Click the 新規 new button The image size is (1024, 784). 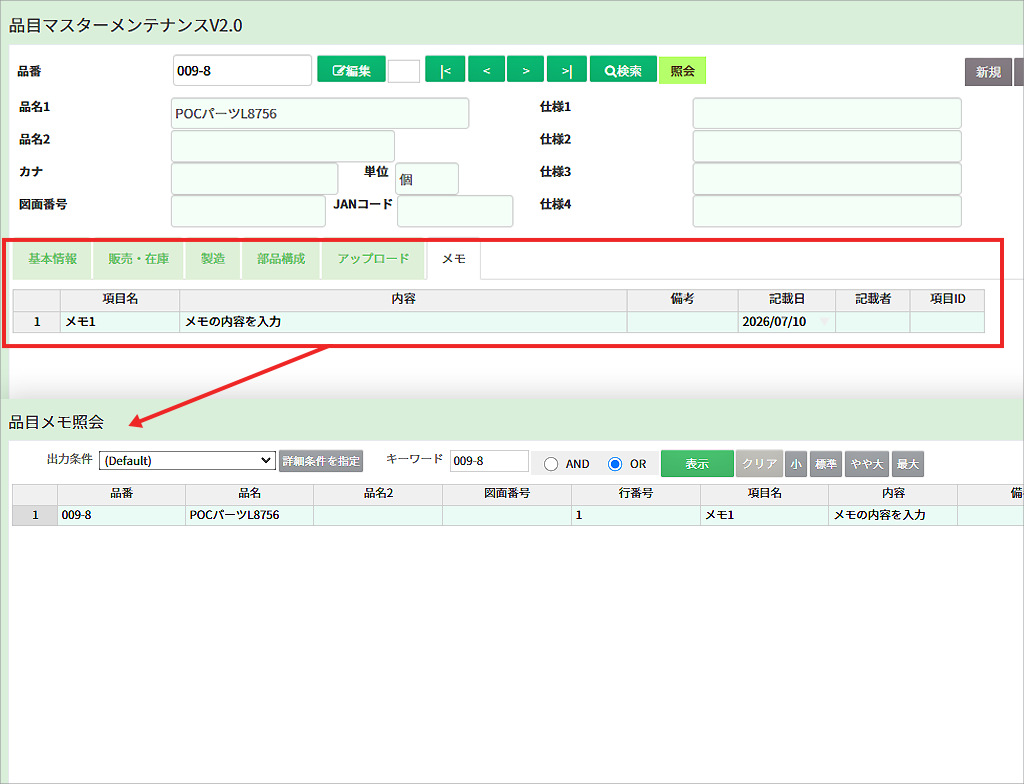(x=988, y=72)
